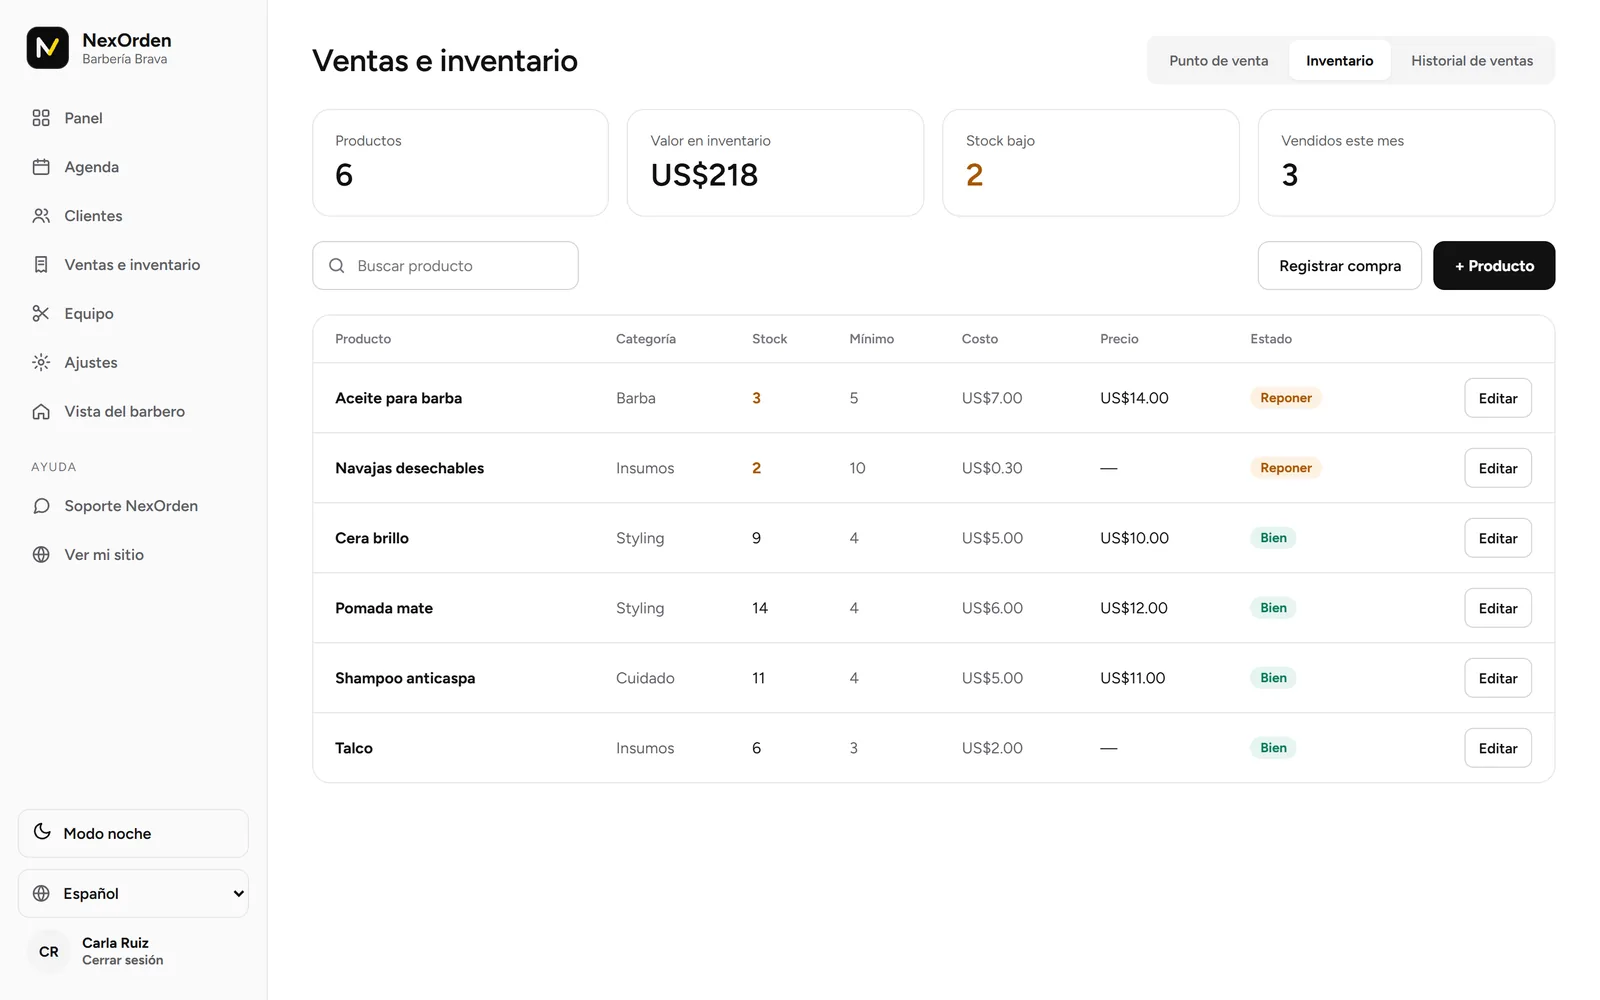This screenshot has height=1000, width=1600.
Task: Click the CR user avatar
Action: tap(49, 952)
